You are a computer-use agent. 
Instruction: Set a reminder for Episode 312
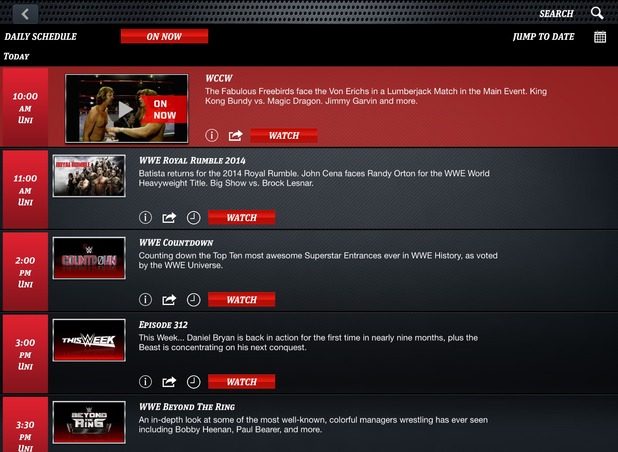194,381
